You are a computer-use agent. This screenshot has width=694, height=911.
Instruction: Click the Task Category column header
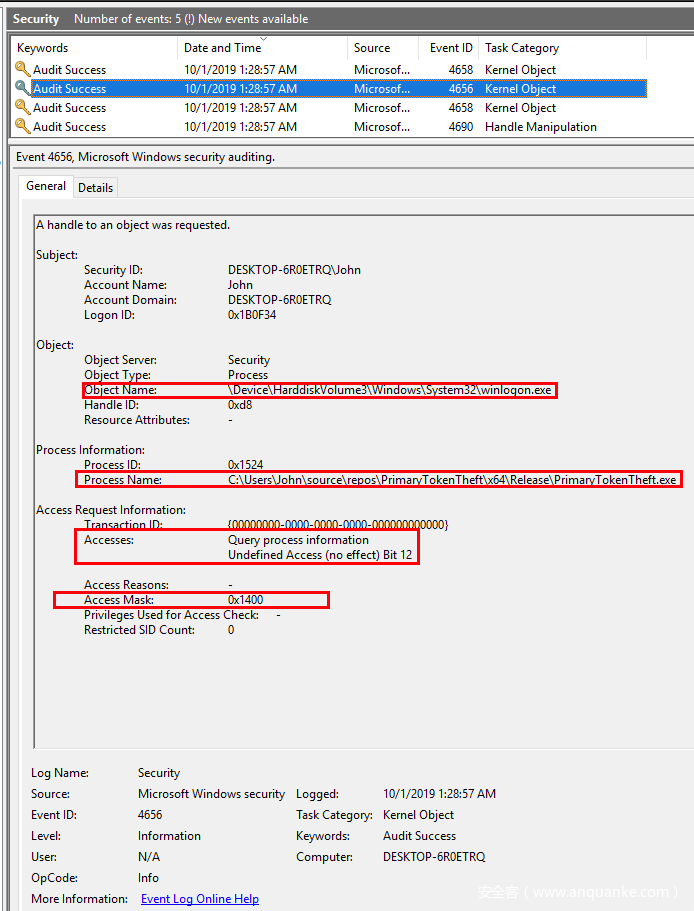(522, 48)
